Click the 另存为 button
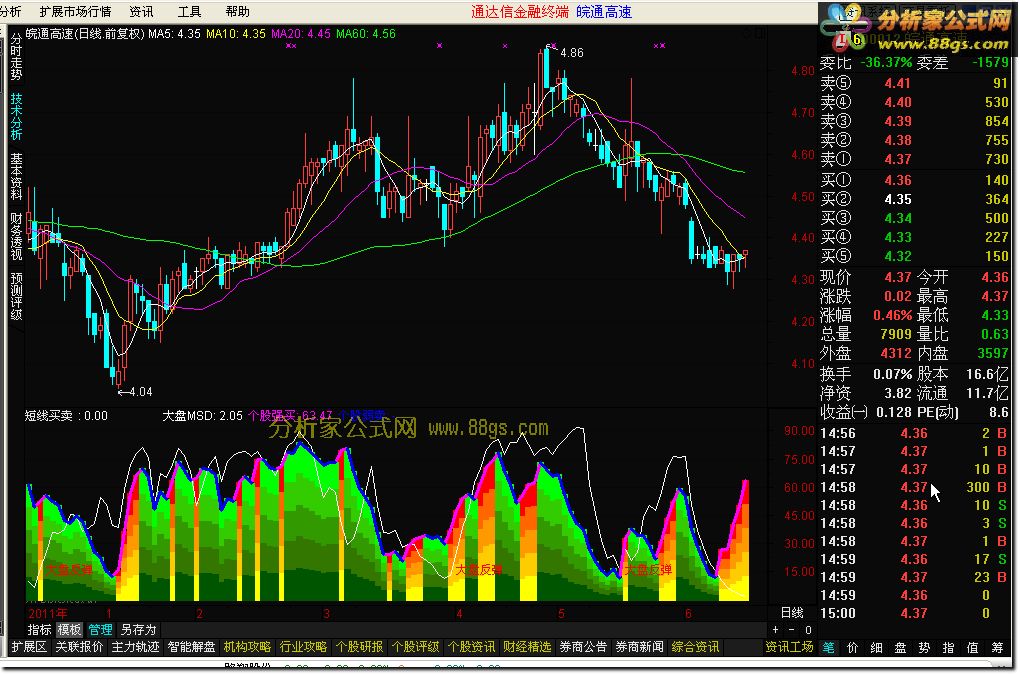 click(139, 630)
